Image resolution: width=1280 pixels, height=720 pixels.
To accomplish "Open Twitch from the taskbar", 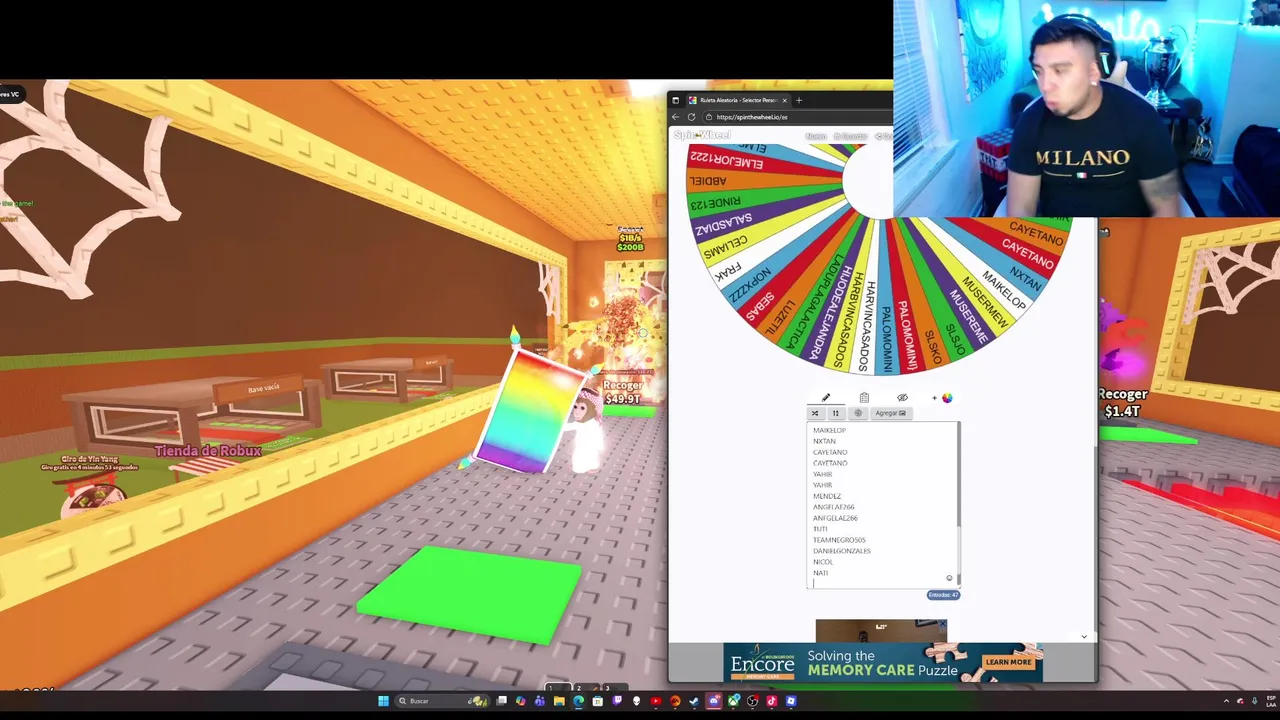I will pyautogui.click(x=617, y=701).
